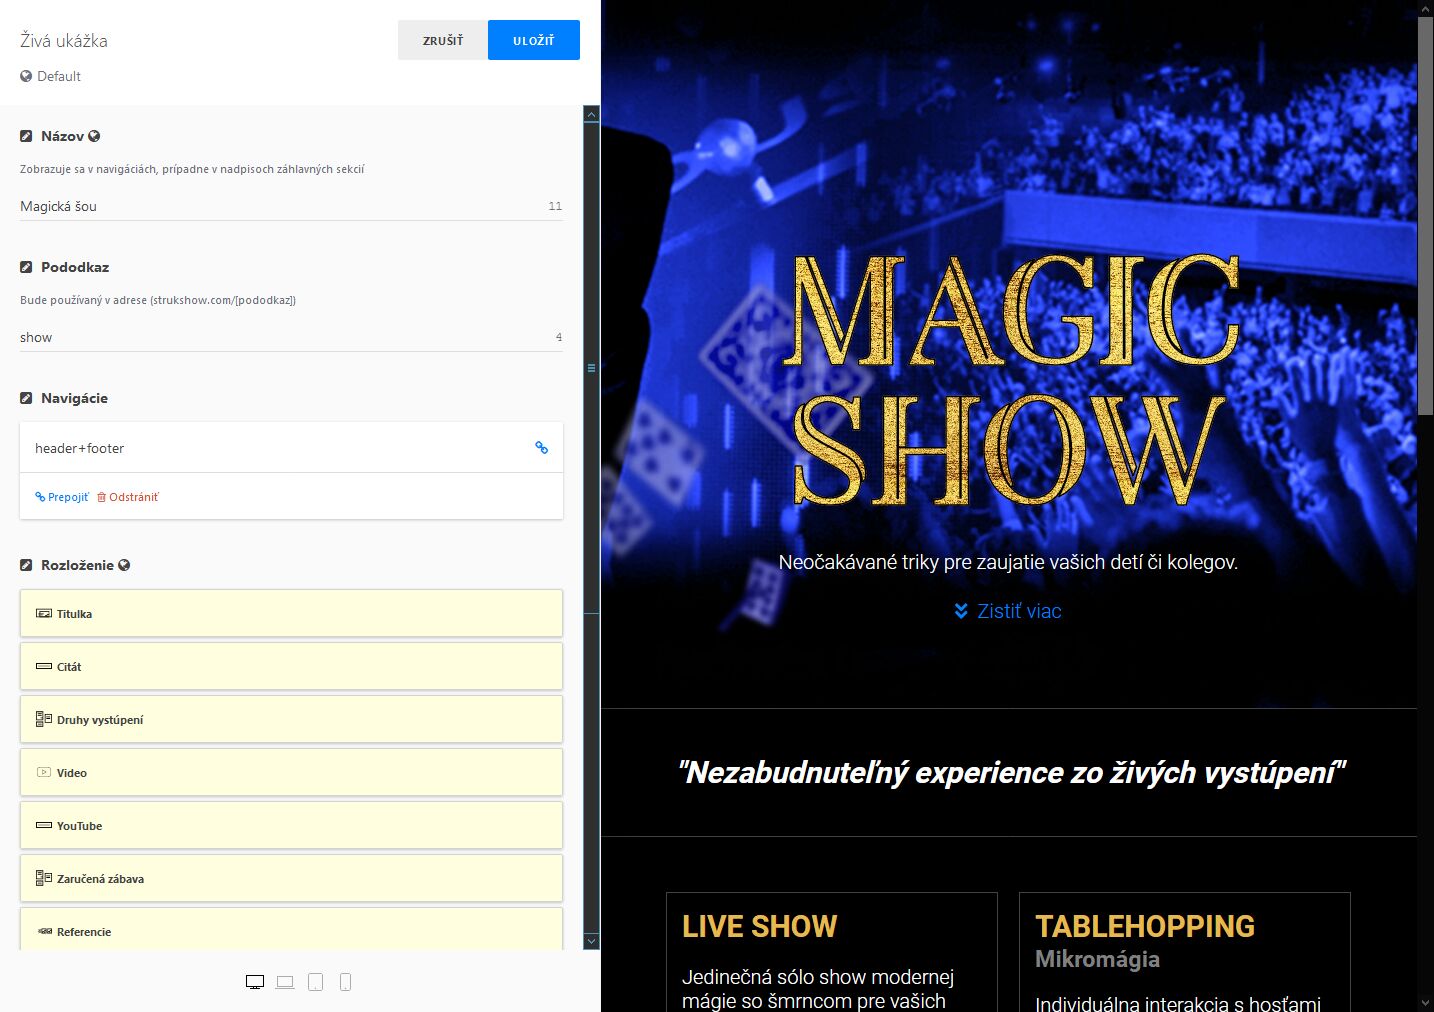Open Druhy vystúpení layout section

[x=291, y=719]
